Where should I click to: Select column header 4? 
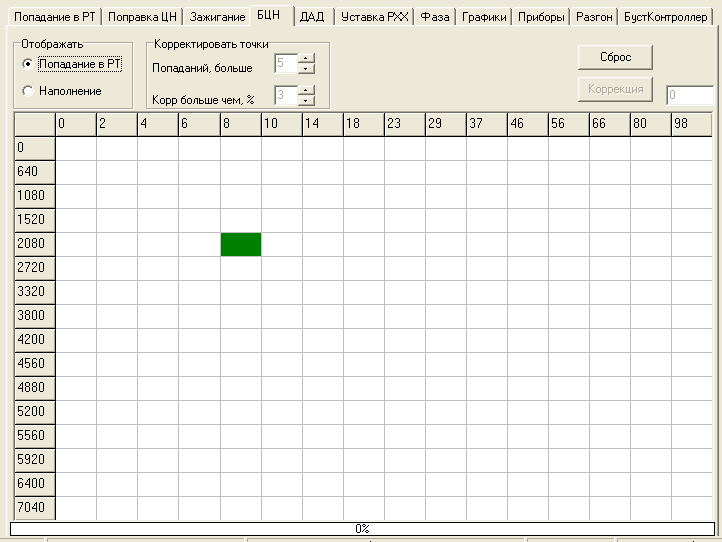click(x=158, y=124)
